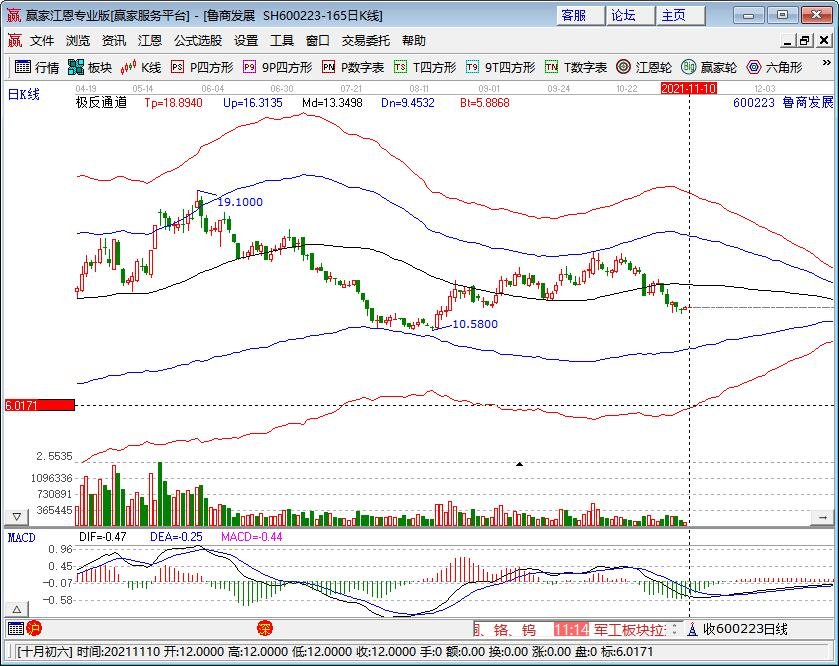Click the highlighted 2021-11-10 date marker
Image resolution: width=839 pixels, height=666 pixels.
coord(688,88)
